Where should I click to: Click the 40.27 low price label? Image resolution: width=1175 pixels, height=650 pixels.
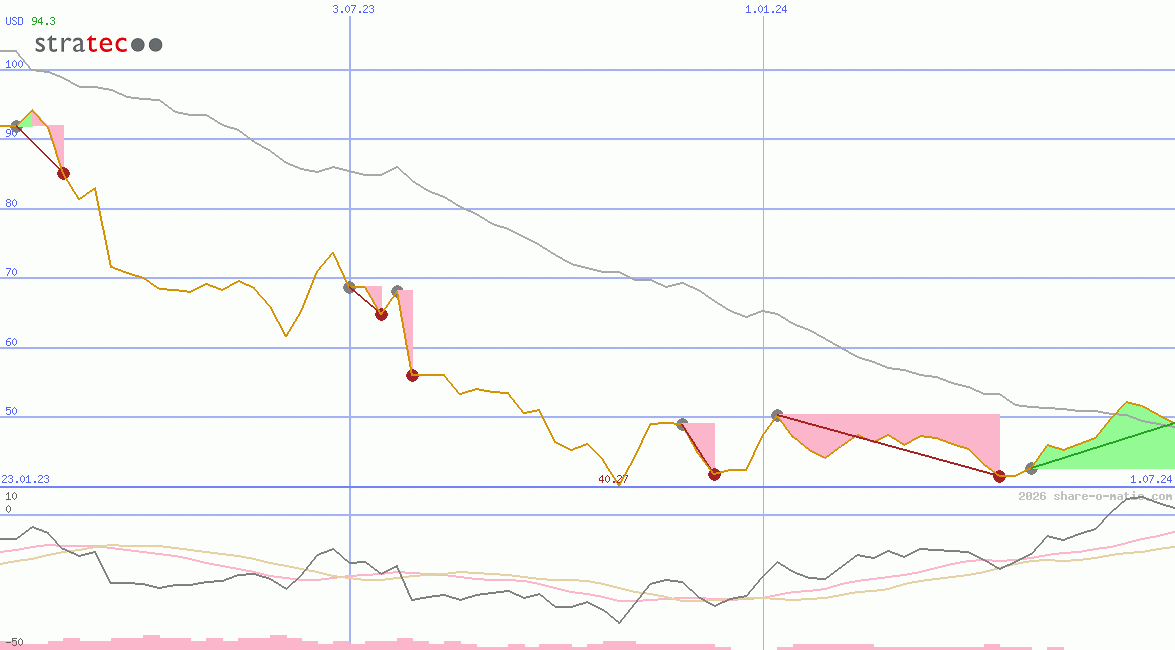point(613,479)
